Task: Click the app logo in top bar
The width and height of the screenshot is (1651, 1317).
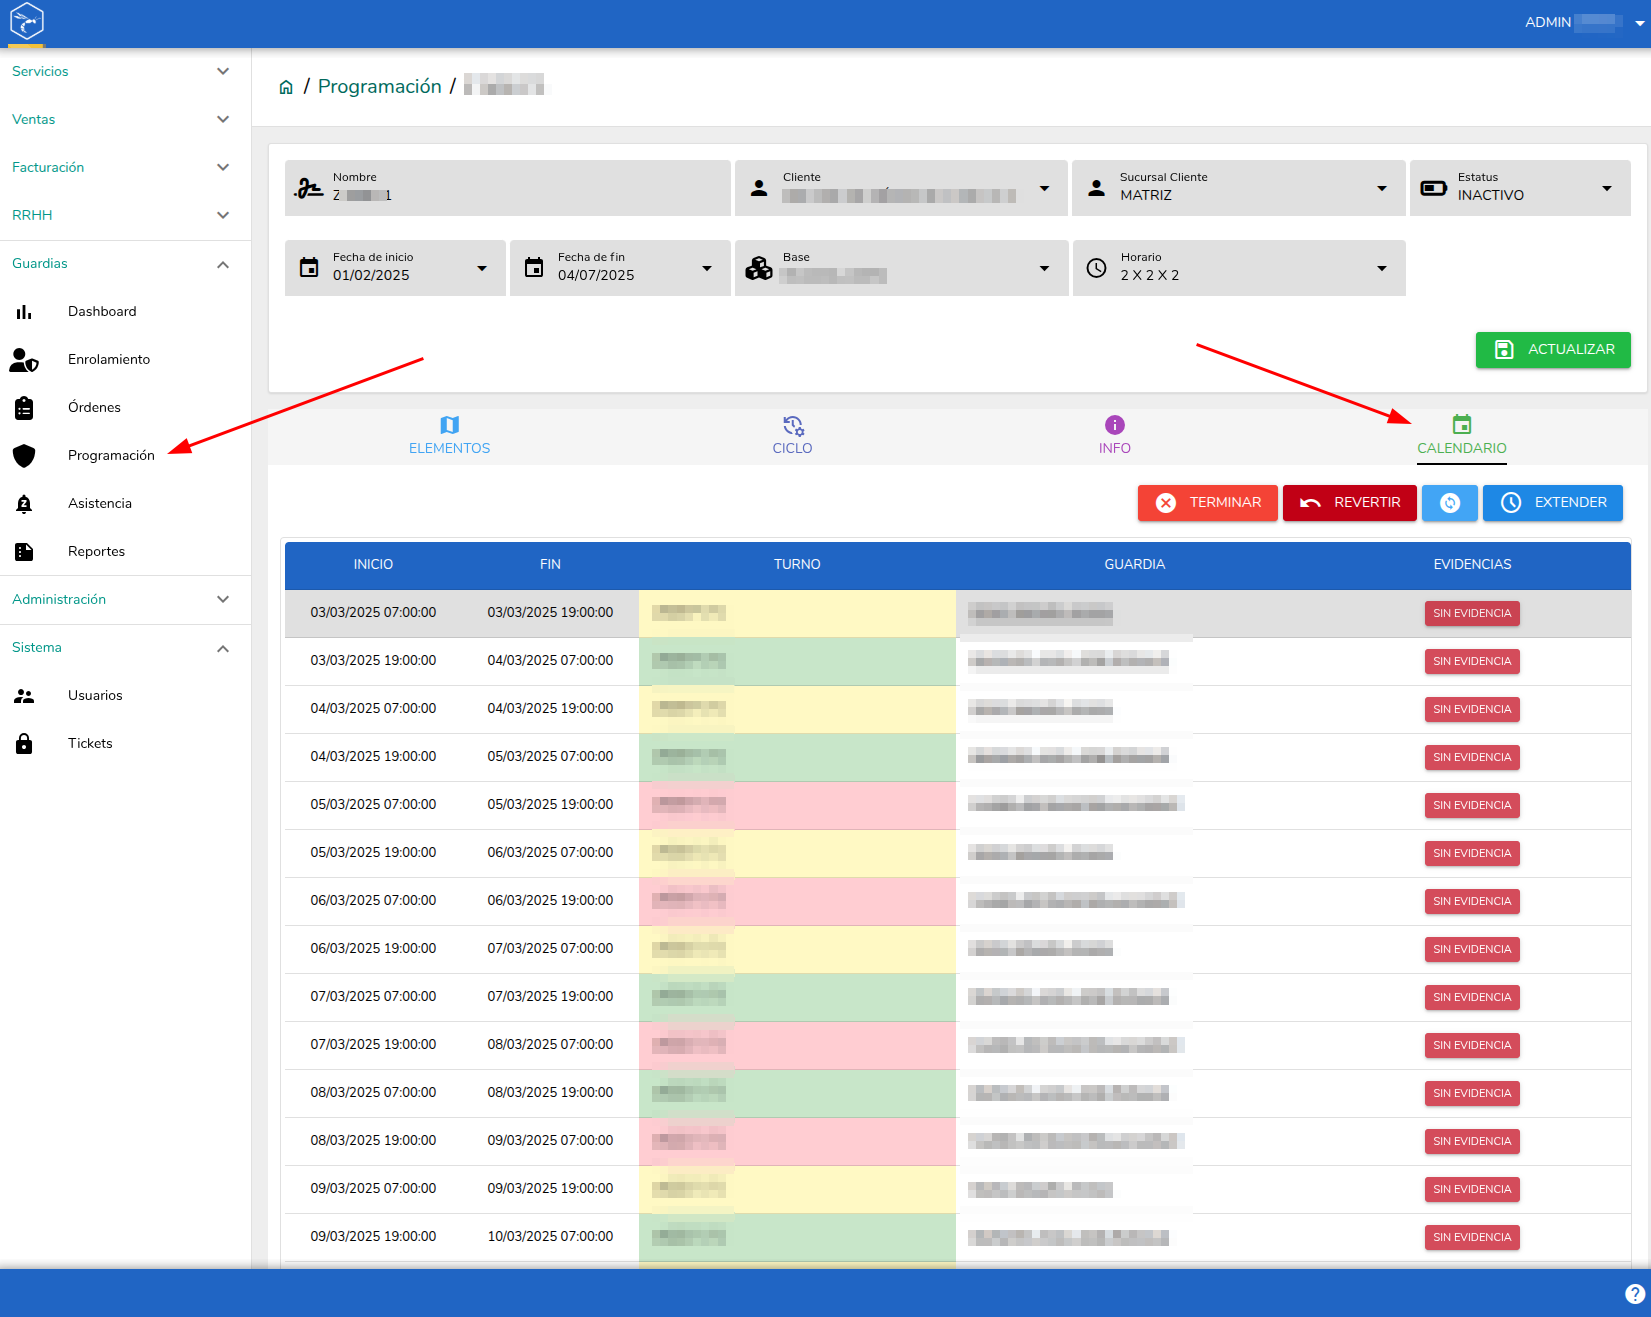Action: [x=27, y=21]
